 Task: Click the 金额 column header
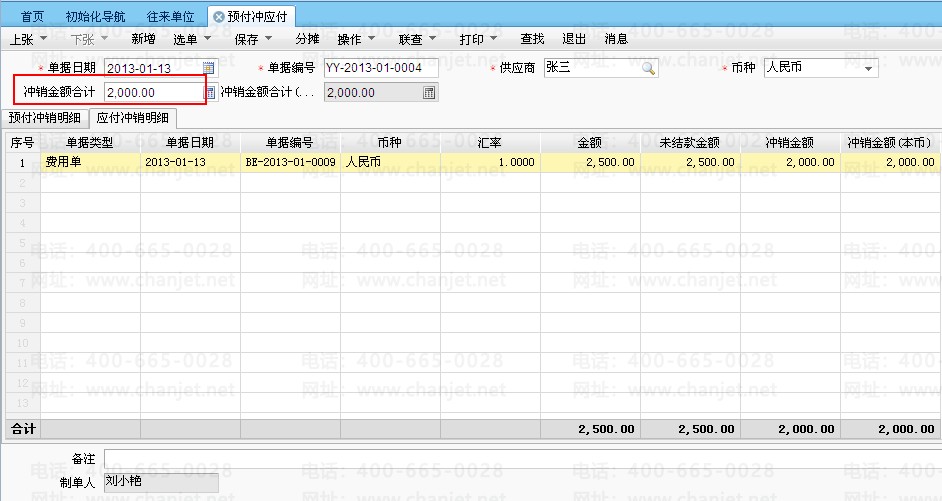point(590,143)
